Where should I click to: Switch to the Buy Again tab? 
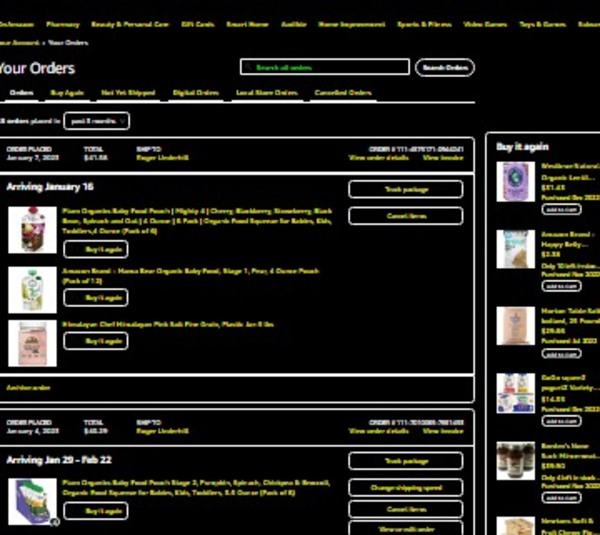(67, 93)
